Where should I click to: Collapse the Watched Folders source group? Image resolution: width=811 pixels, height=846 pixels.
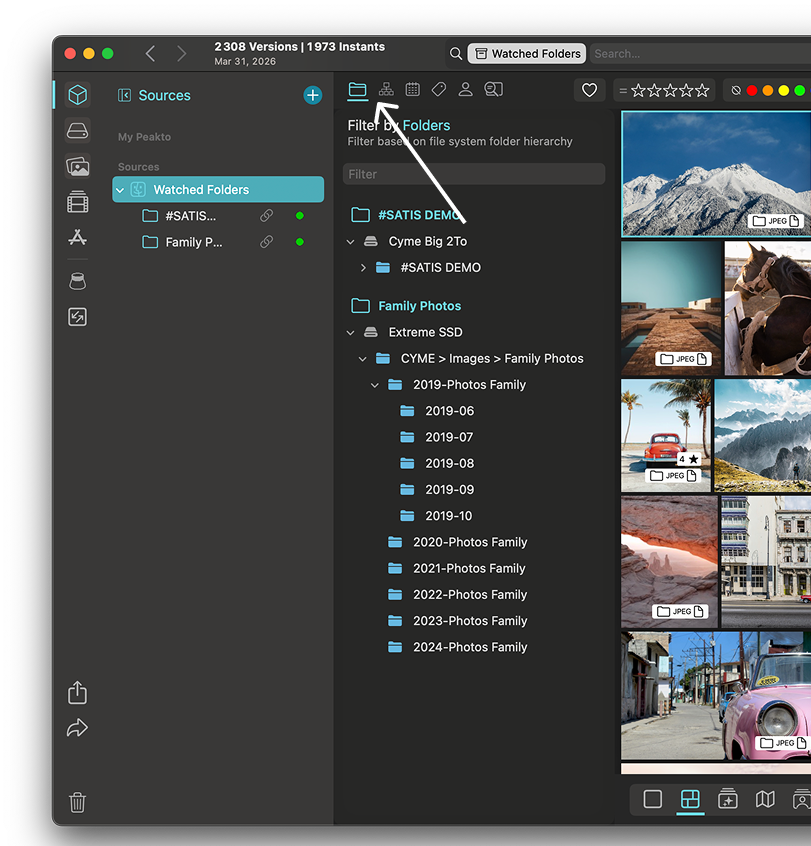(x=120, y=190)
